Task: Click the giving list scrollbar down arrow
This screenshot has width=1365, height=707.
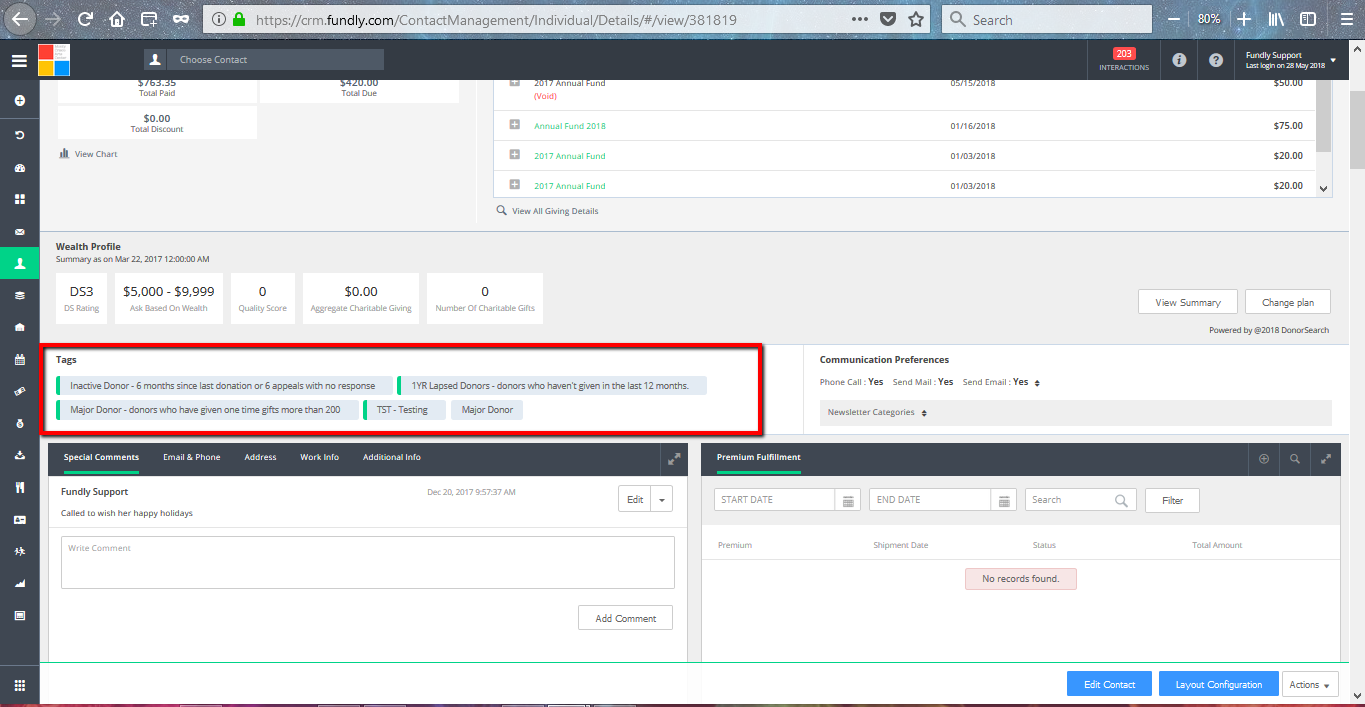Action: pyautogui.click(x=1324, y=188)
